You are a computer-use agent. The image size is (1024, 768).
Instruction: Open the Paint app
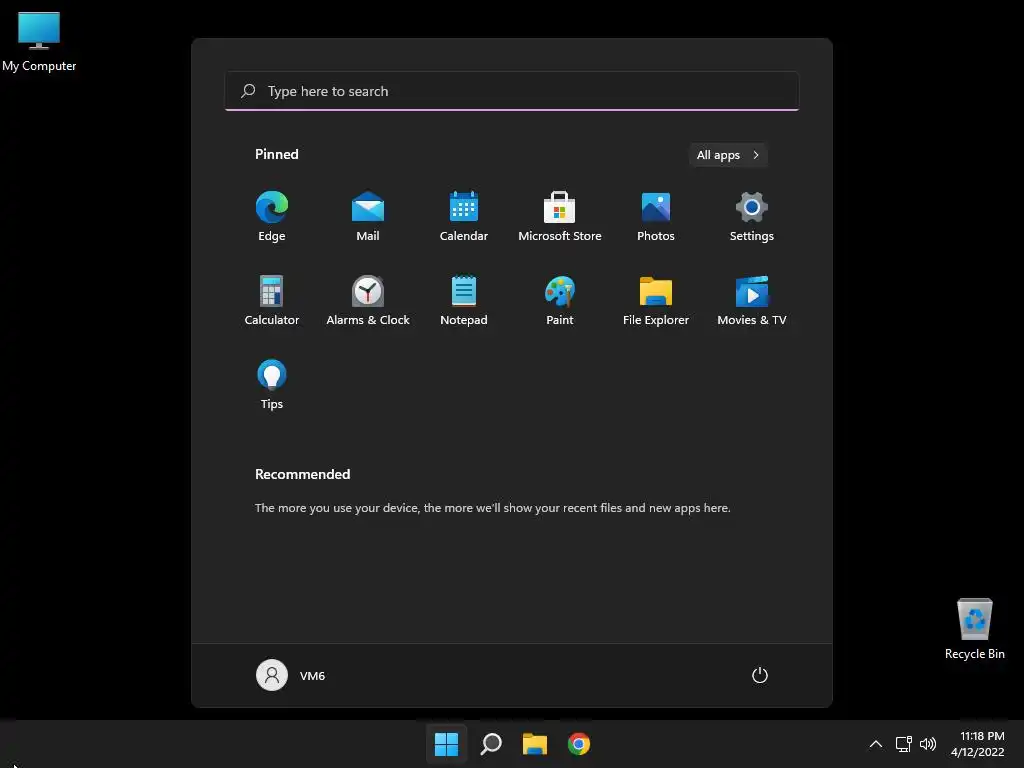coord(560,300)
